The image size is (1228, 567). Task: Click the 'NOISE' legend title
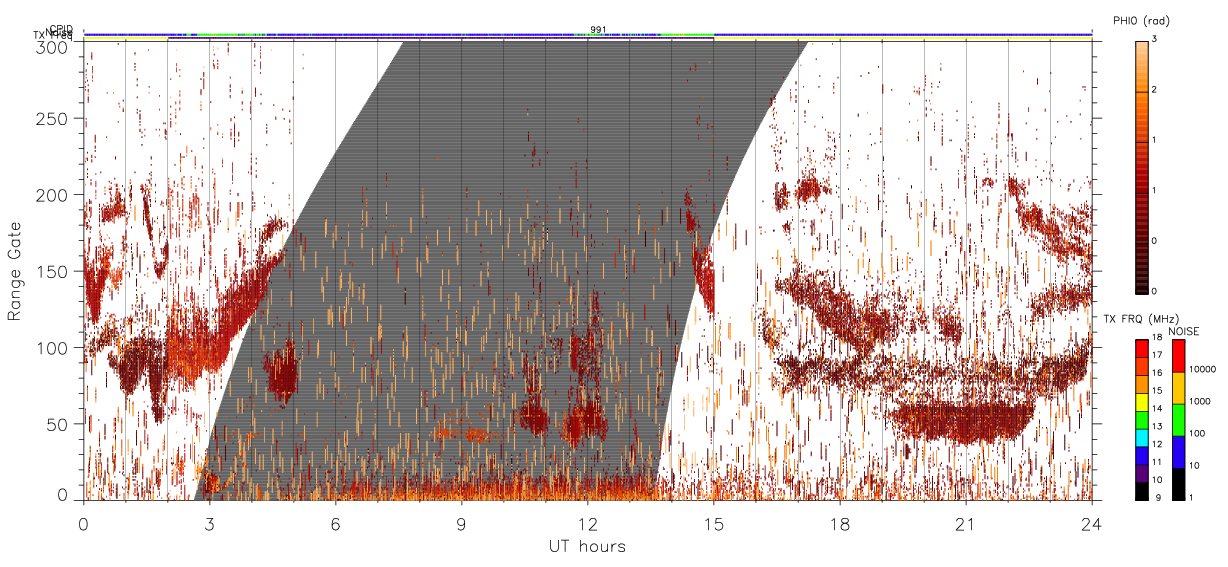tap(1184, 330)
